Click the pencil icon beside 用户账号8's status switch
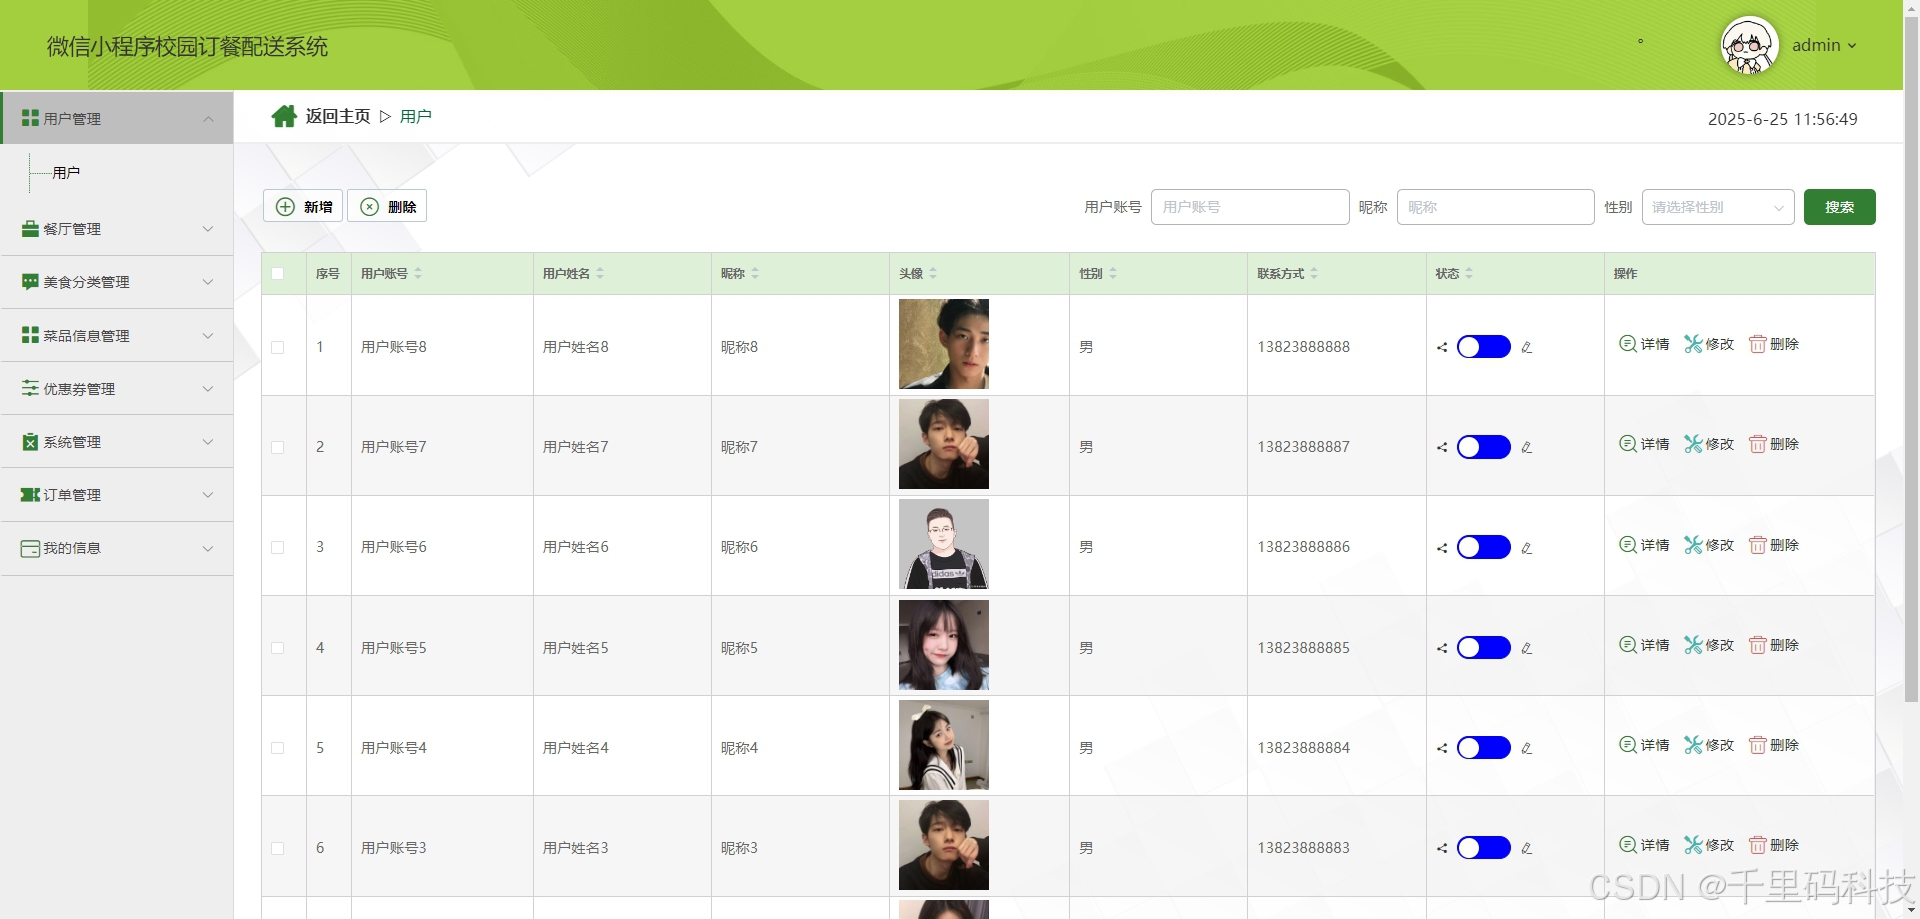The image size is (1920, 919). [x=1526, y=348]
